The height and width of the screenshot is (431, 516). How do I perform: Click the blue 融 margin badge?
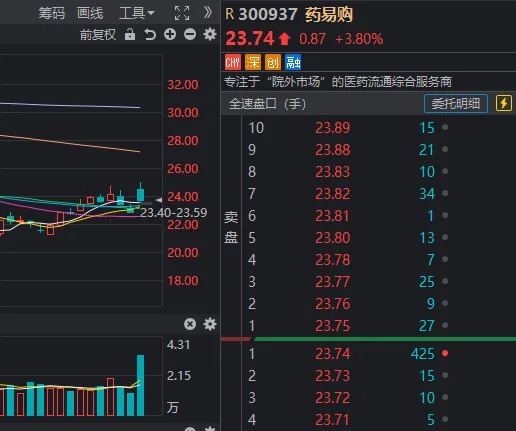[293, 62]
